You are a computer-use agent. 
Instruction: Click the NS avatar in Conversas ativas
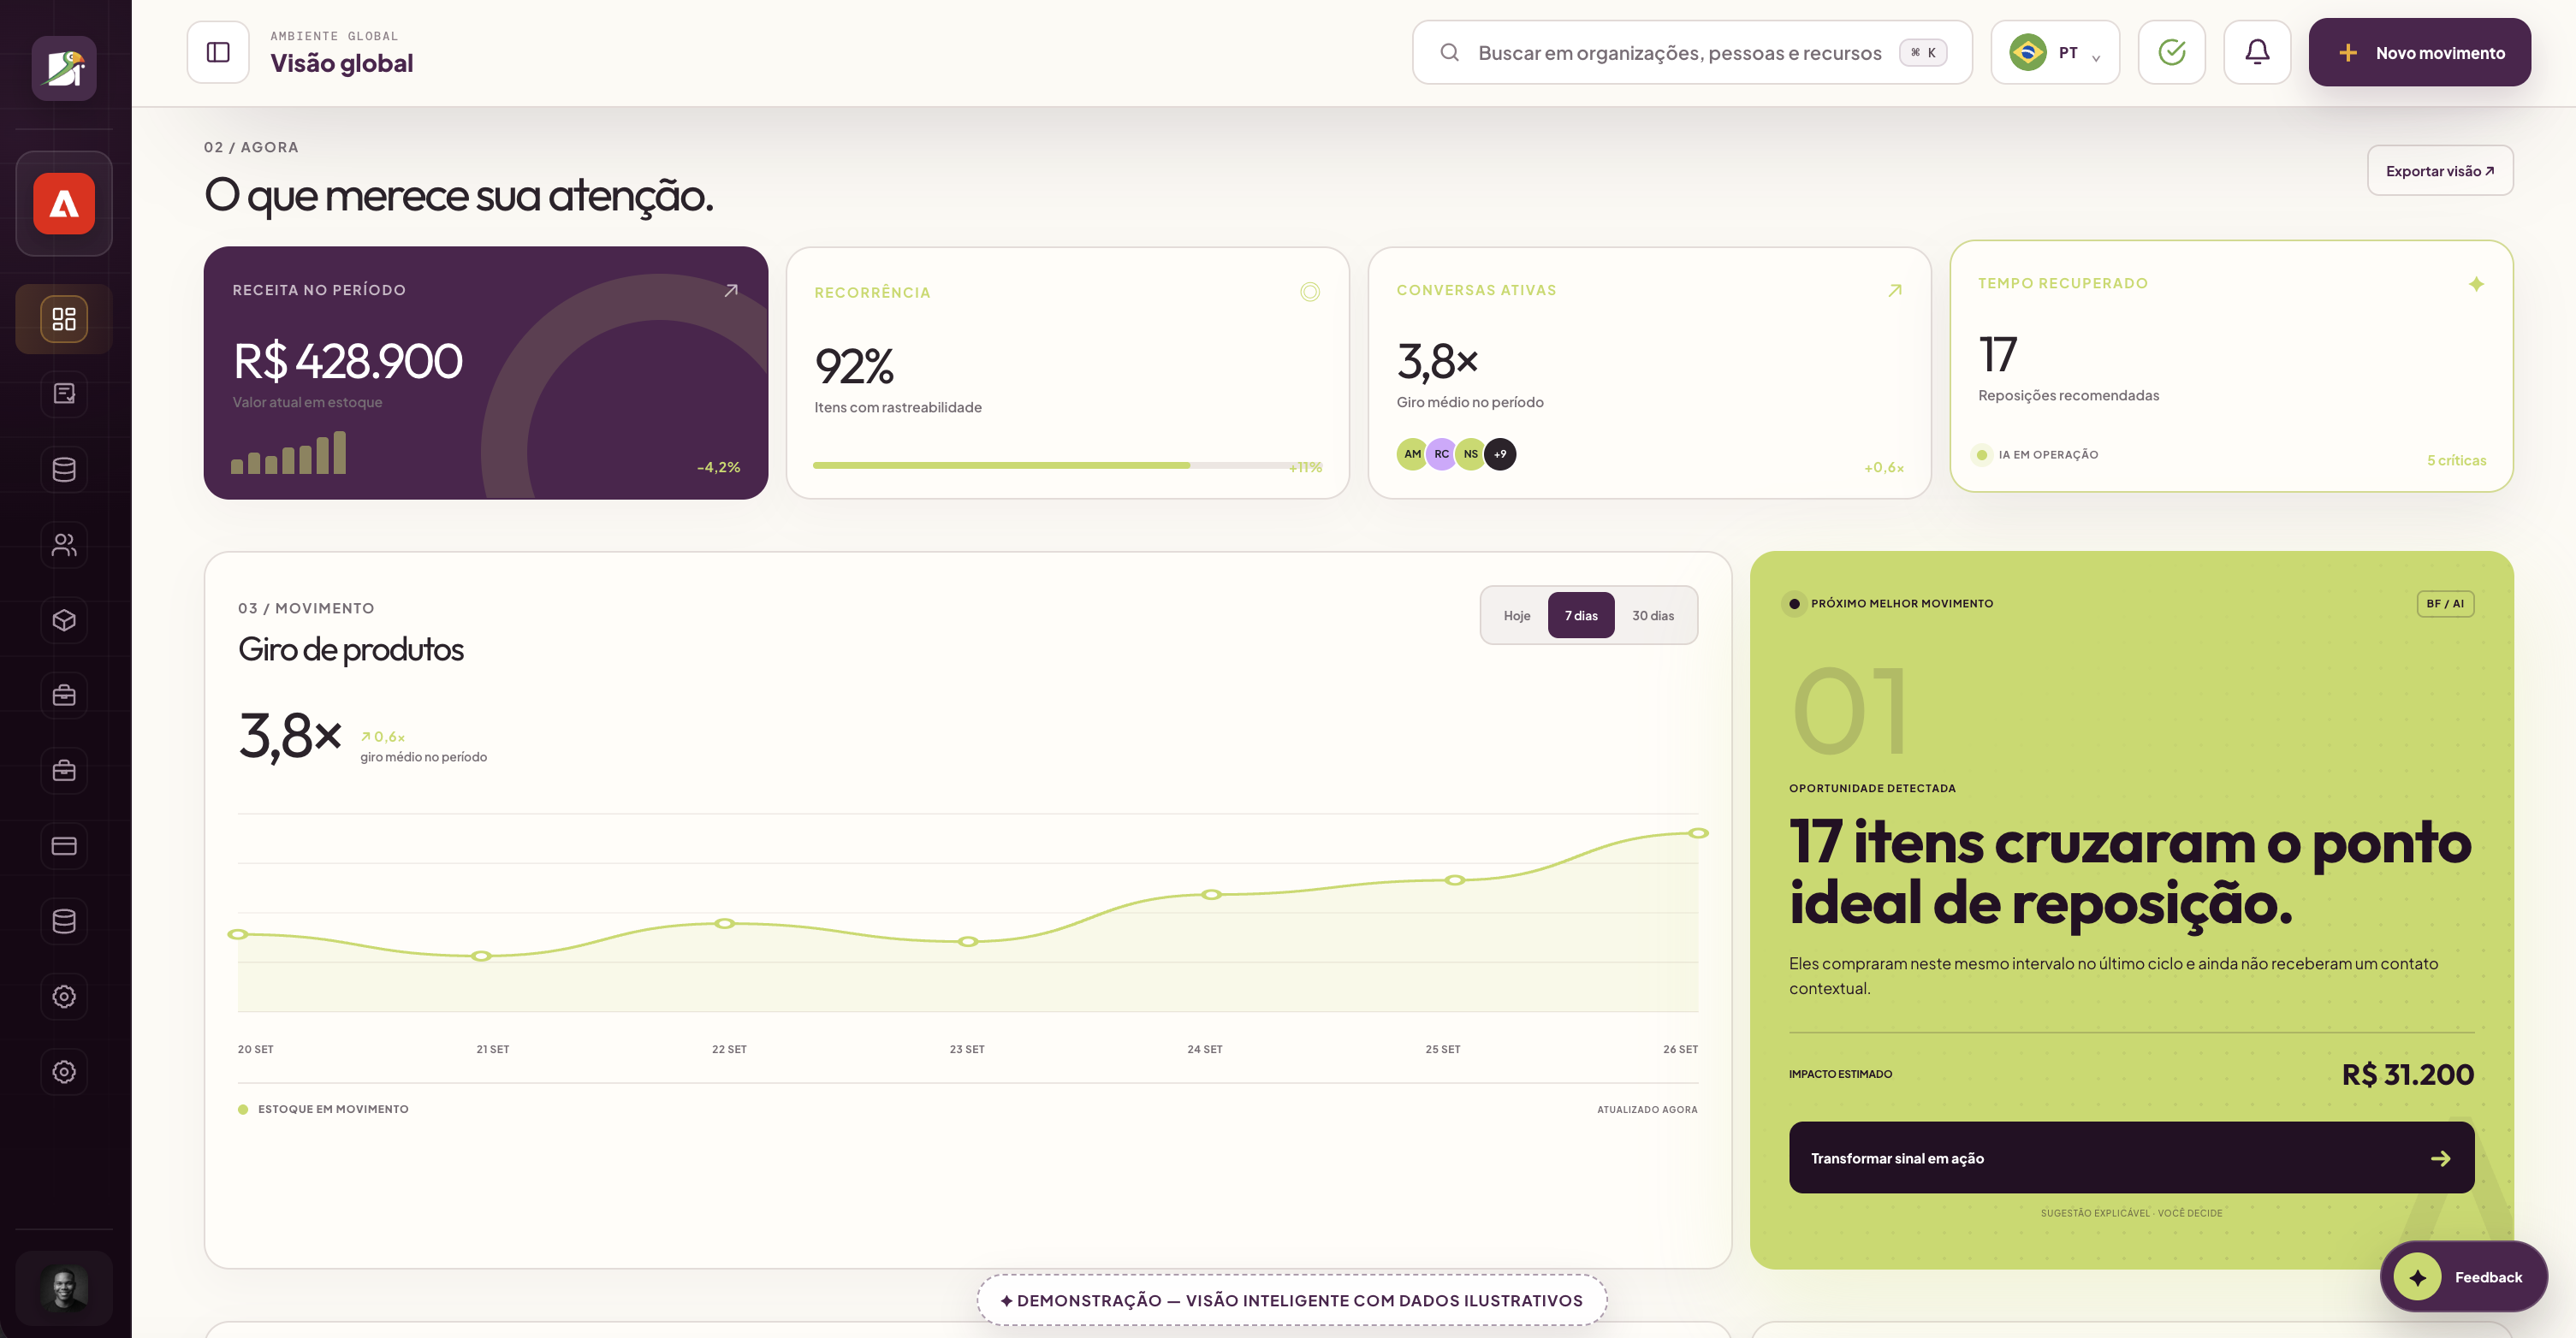pyautogui.click(x=1470, y=454)
